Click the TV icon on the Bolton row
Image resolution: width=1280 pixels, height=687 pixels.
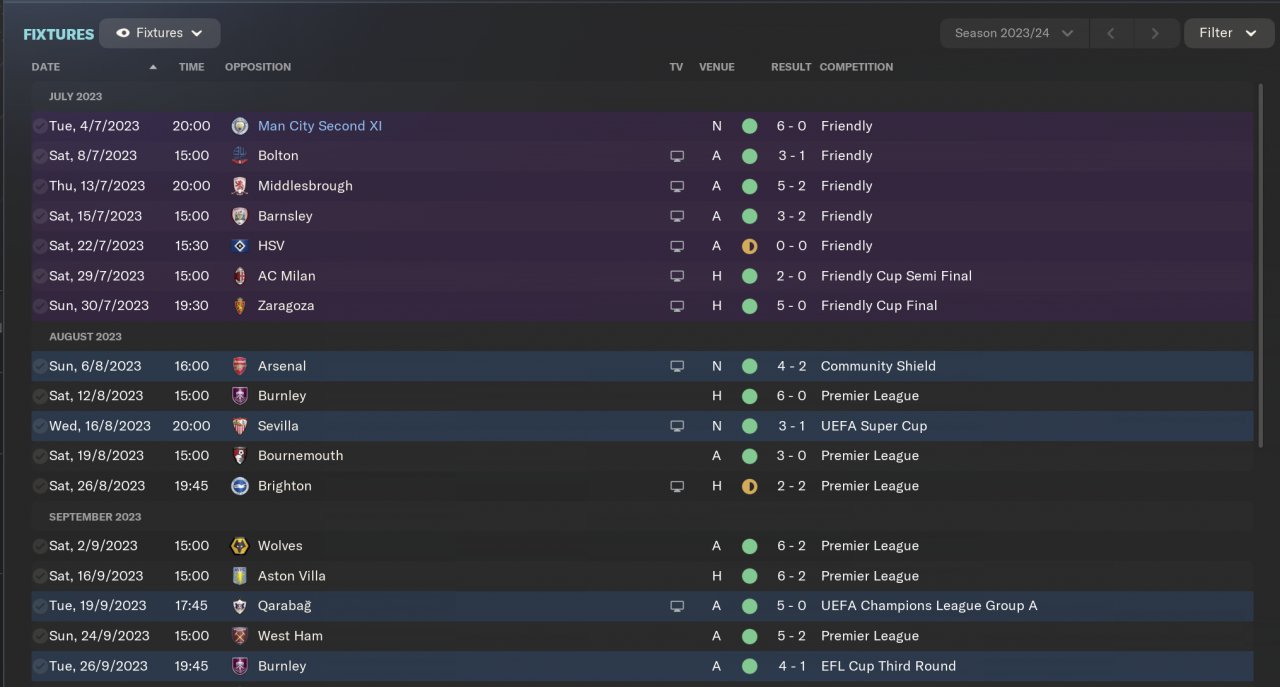pyautogui.click(x=677, y=156)
